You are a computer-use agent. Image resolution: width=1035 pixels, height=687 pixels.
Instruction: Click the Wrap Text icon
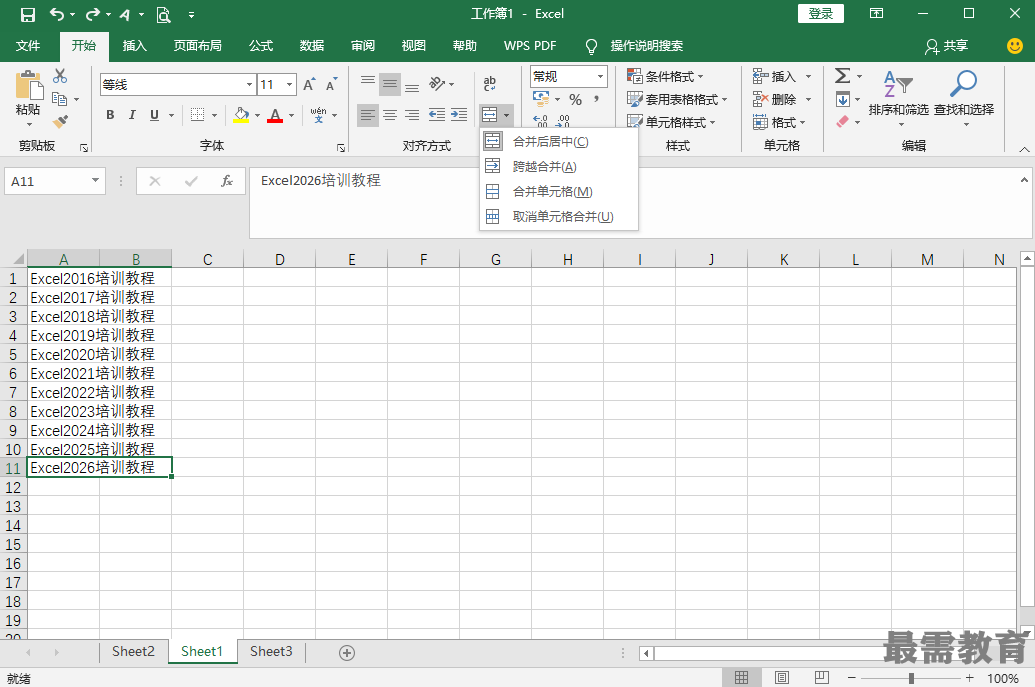click(x=490, y=83)
